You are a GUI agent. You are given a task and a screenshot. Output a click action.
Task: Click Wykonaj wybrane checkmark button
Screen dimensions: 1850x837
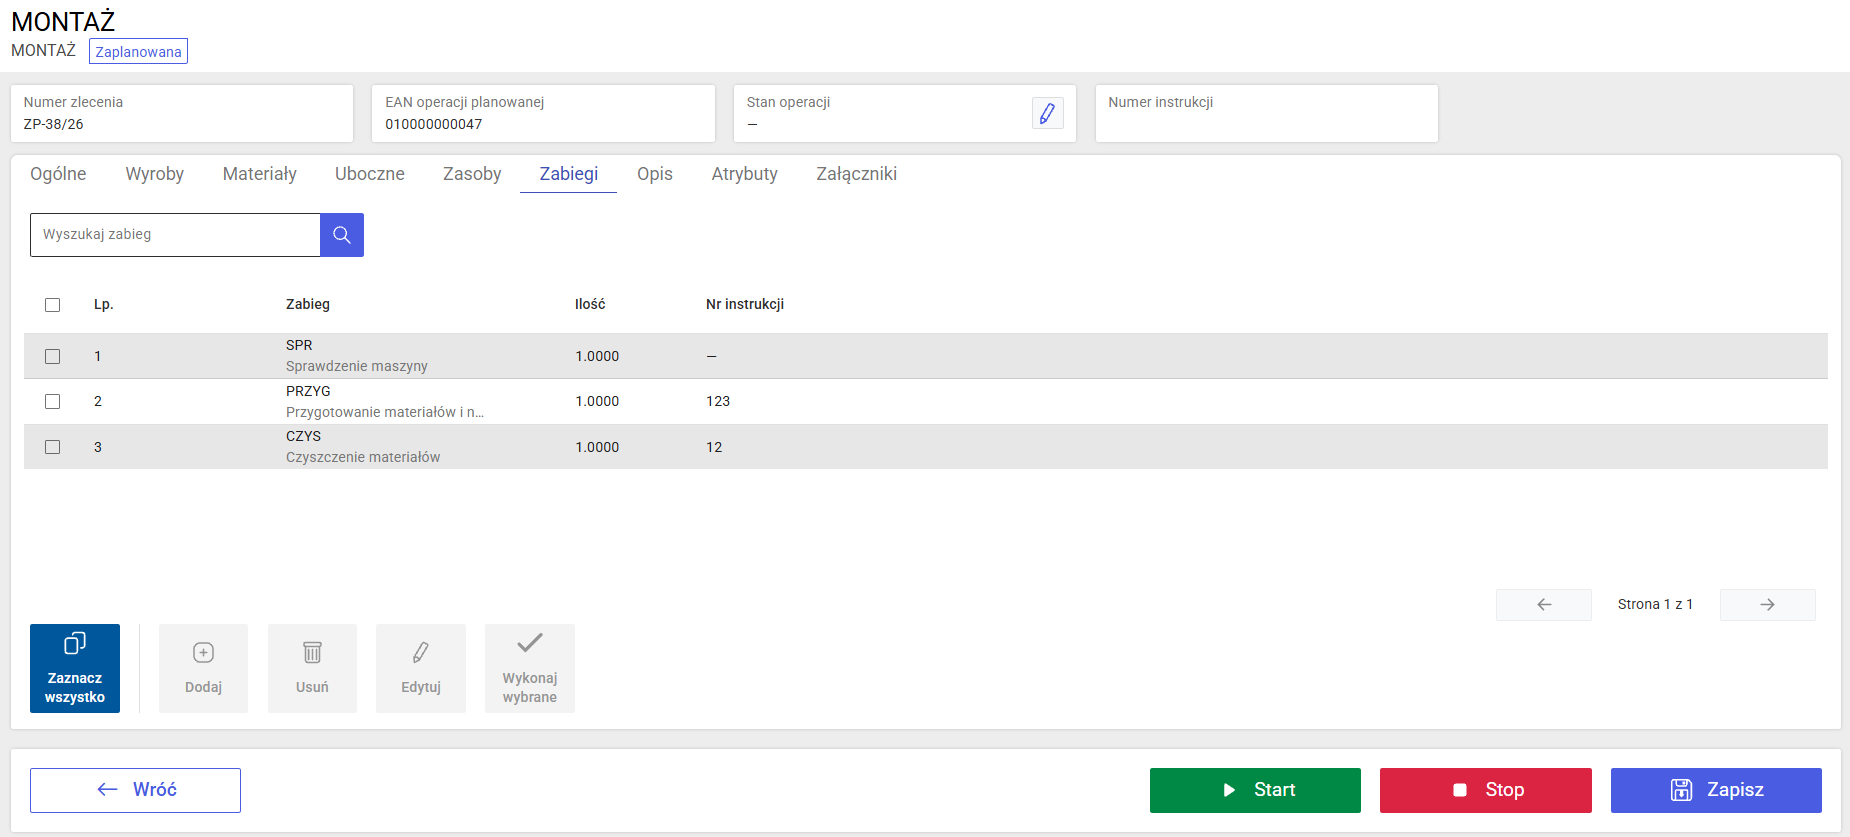(x=530, y=668)
